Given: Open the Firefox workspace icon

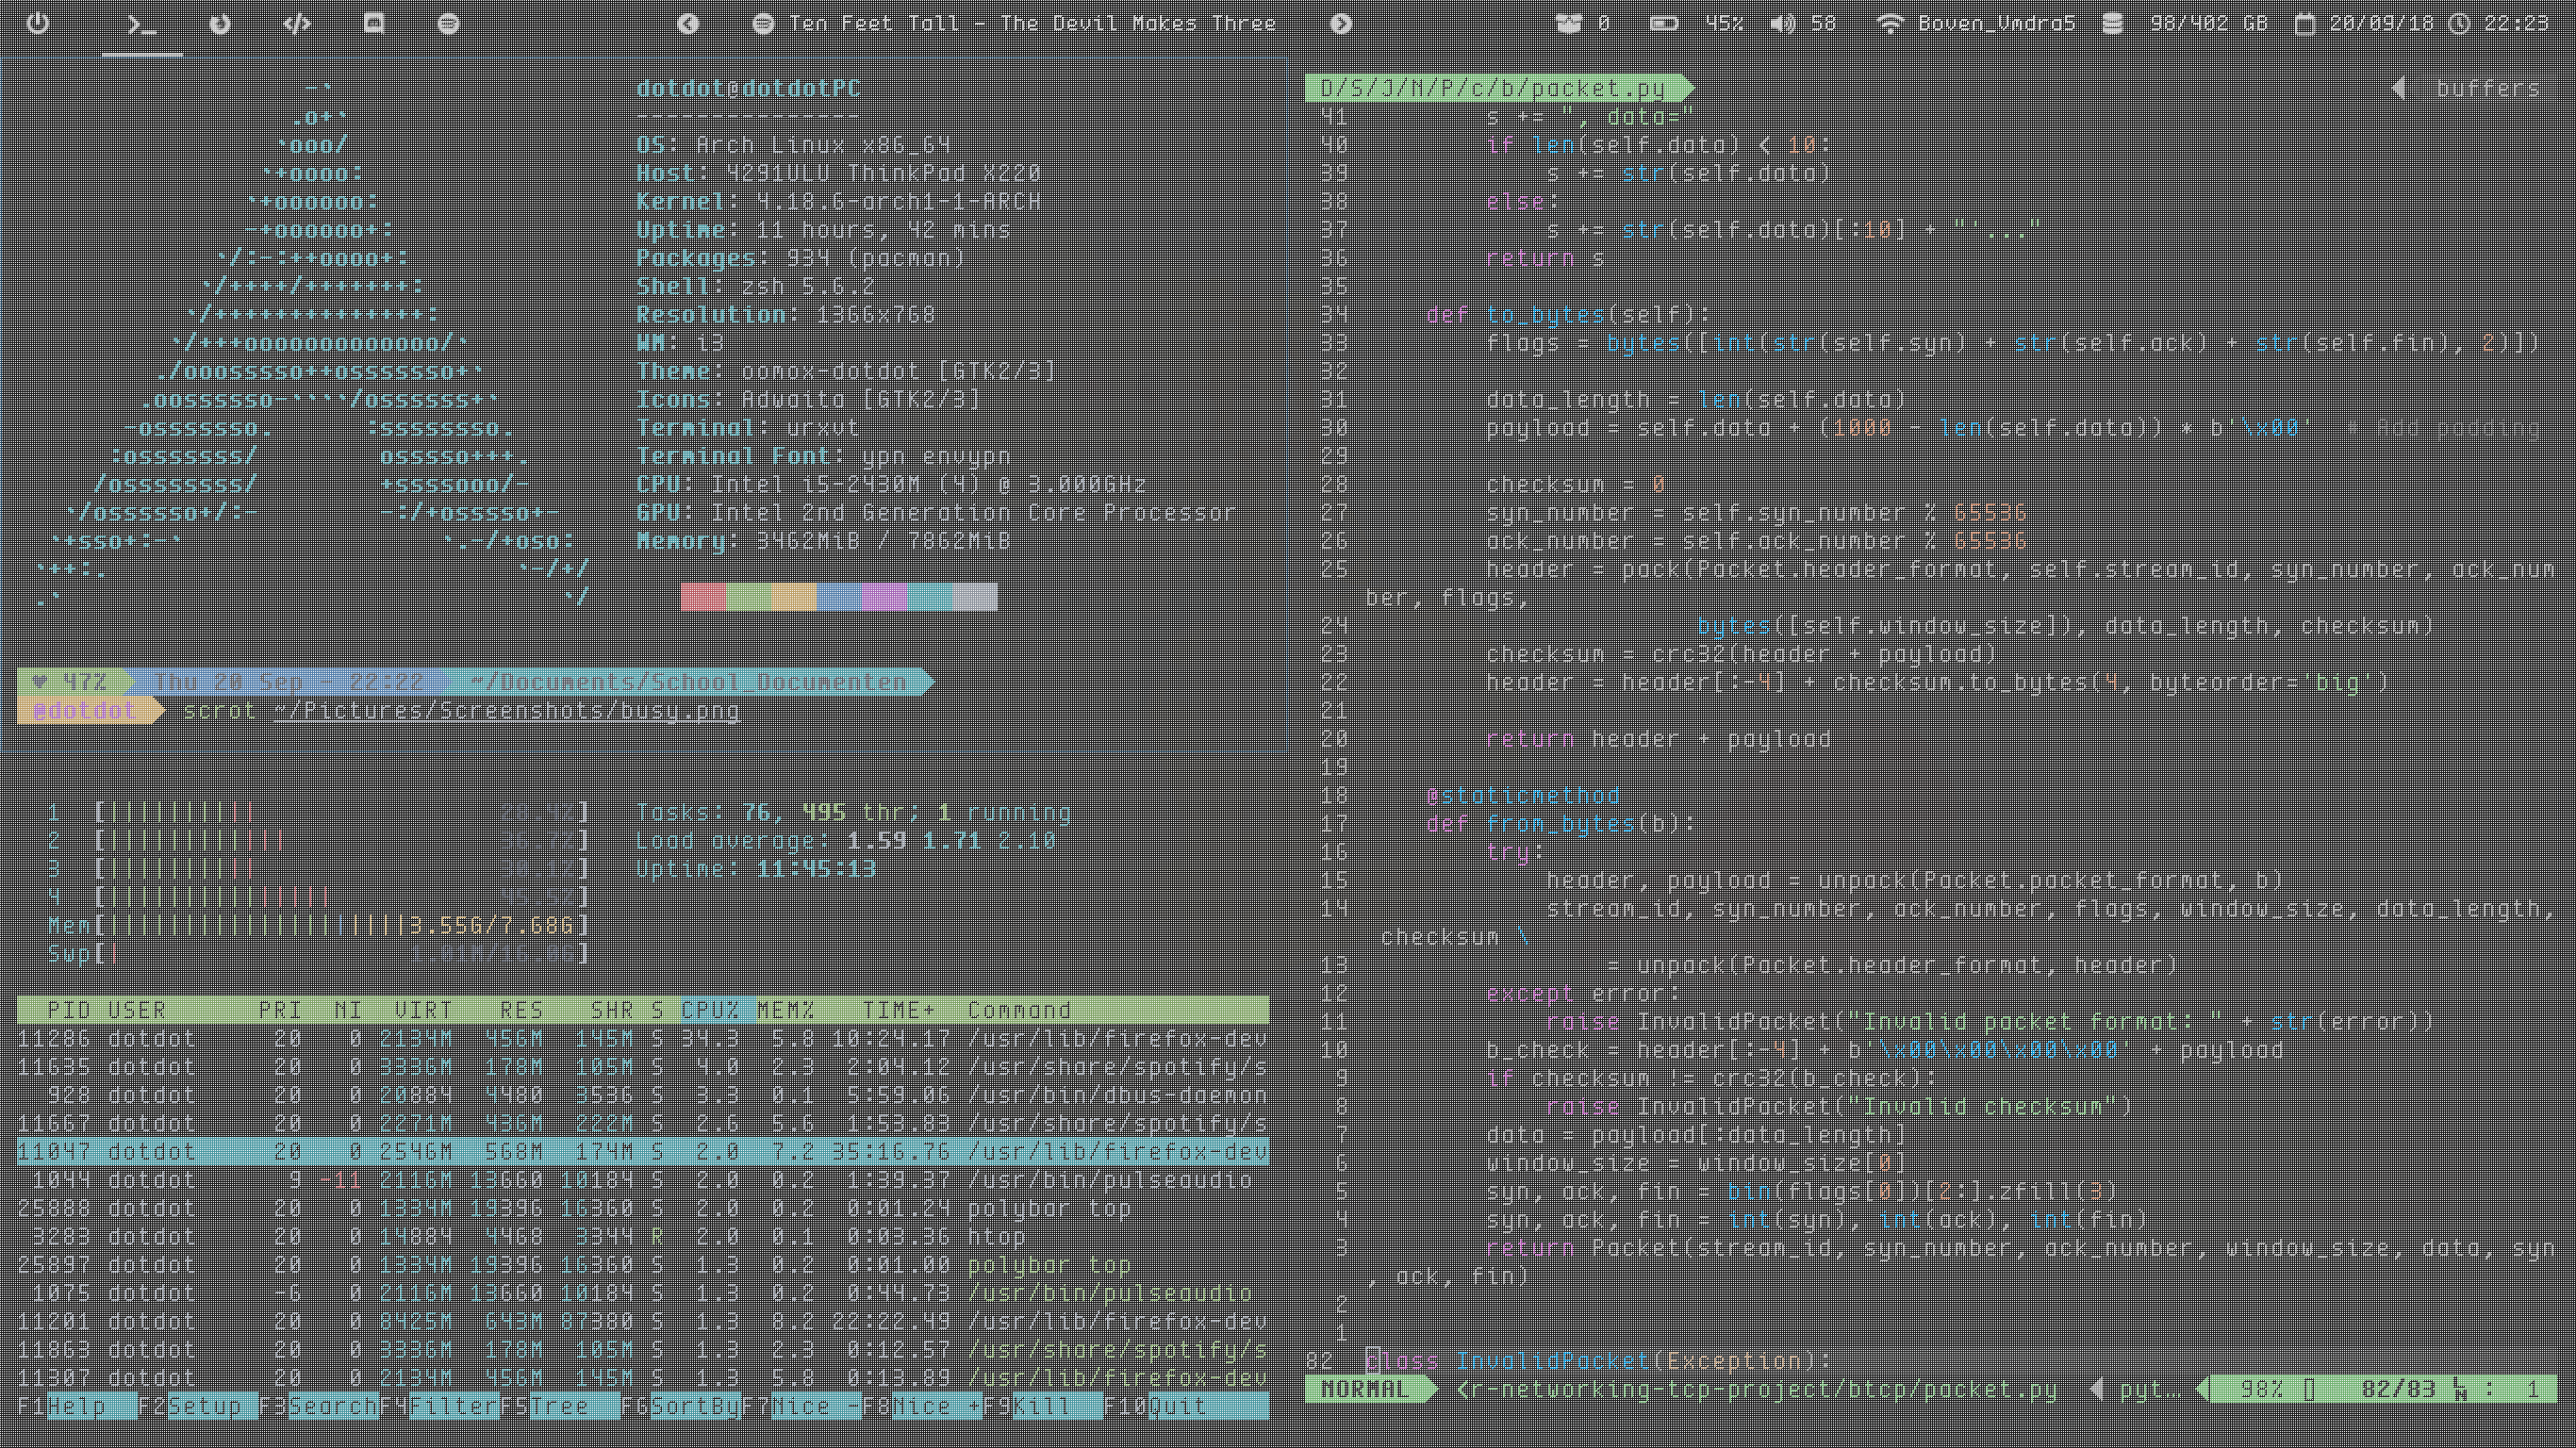Looking at the screenshot, I should pos(220,23).
